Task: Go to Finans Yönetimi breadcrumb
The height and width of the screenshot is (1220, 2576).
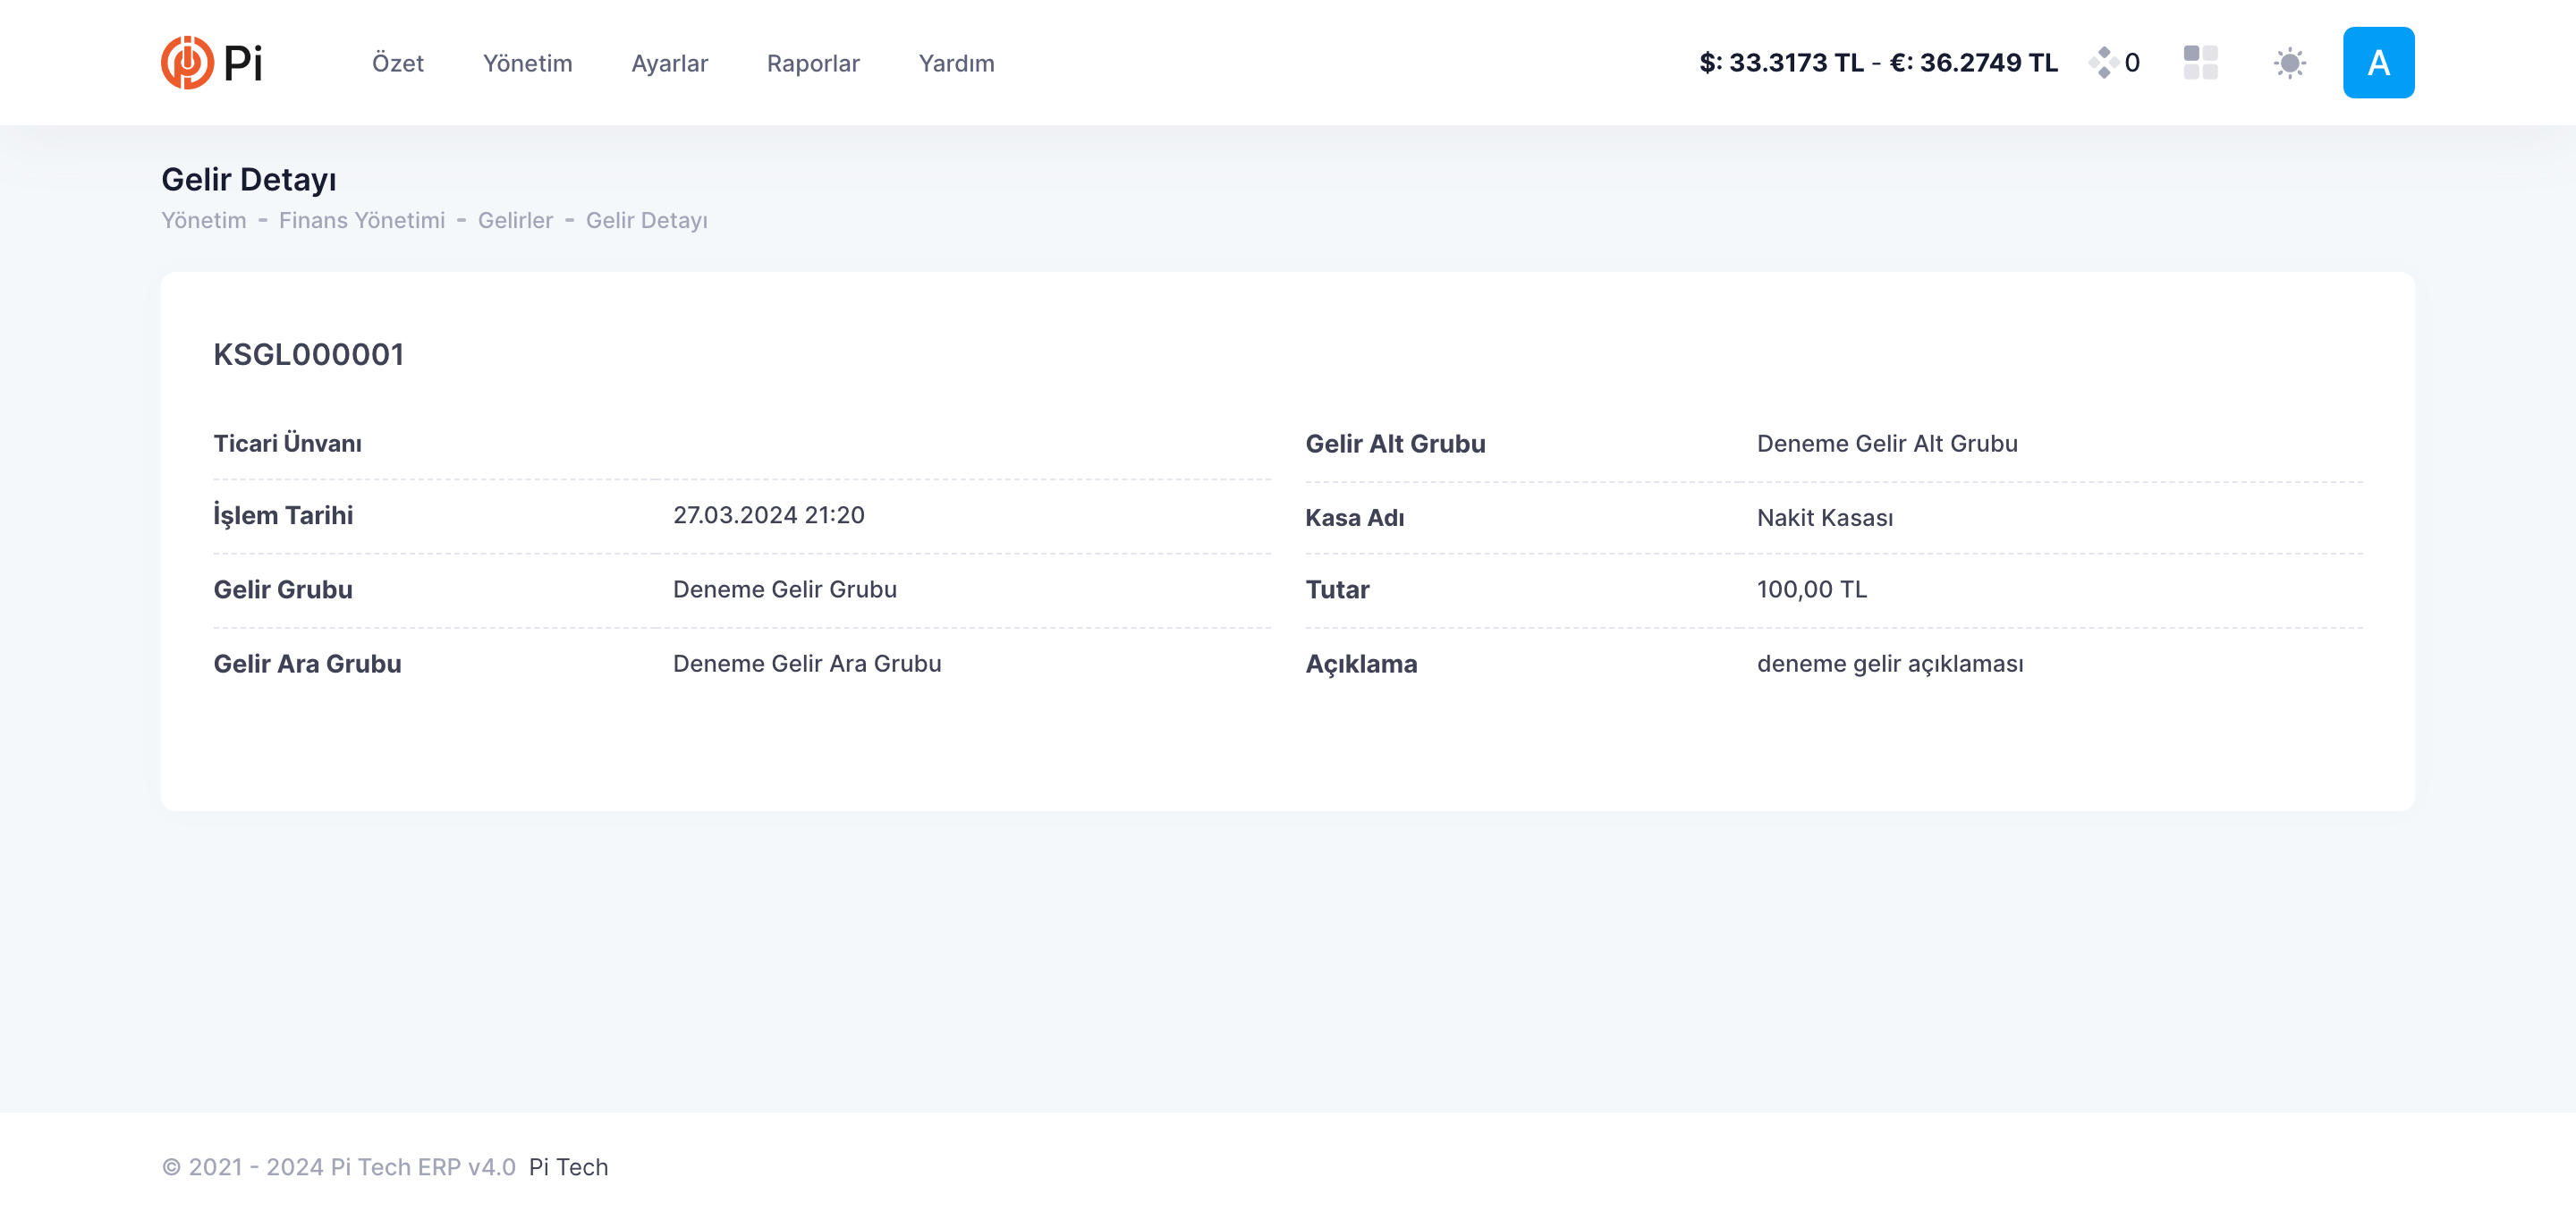Action: pos(361,220)
